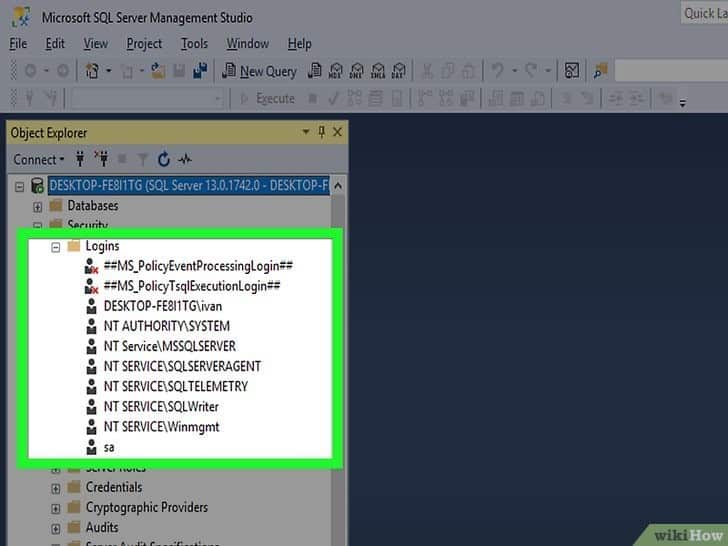Select the ##MS_PolicyTsqlExecutionLogin## login

[x=192, y=286]
